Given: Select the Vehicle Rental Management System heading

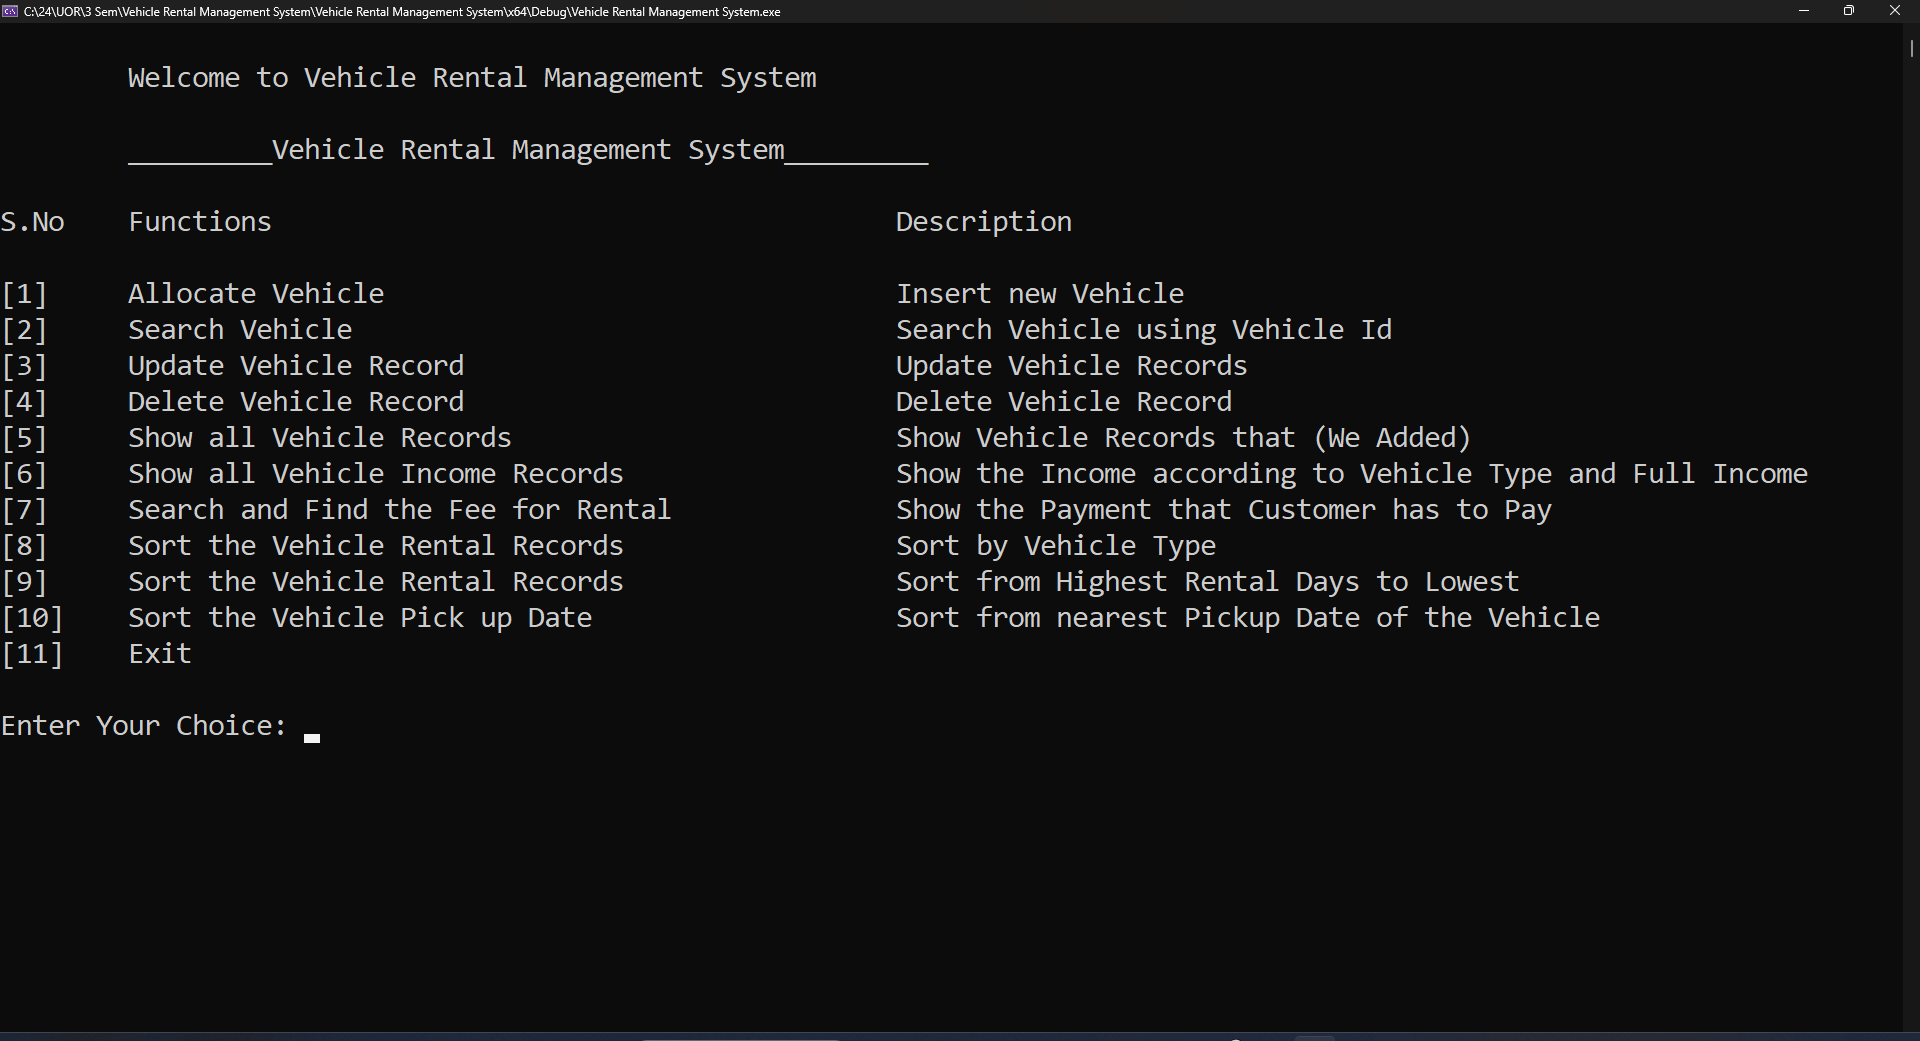Looking at the screenshot, I should click(528, 149).
